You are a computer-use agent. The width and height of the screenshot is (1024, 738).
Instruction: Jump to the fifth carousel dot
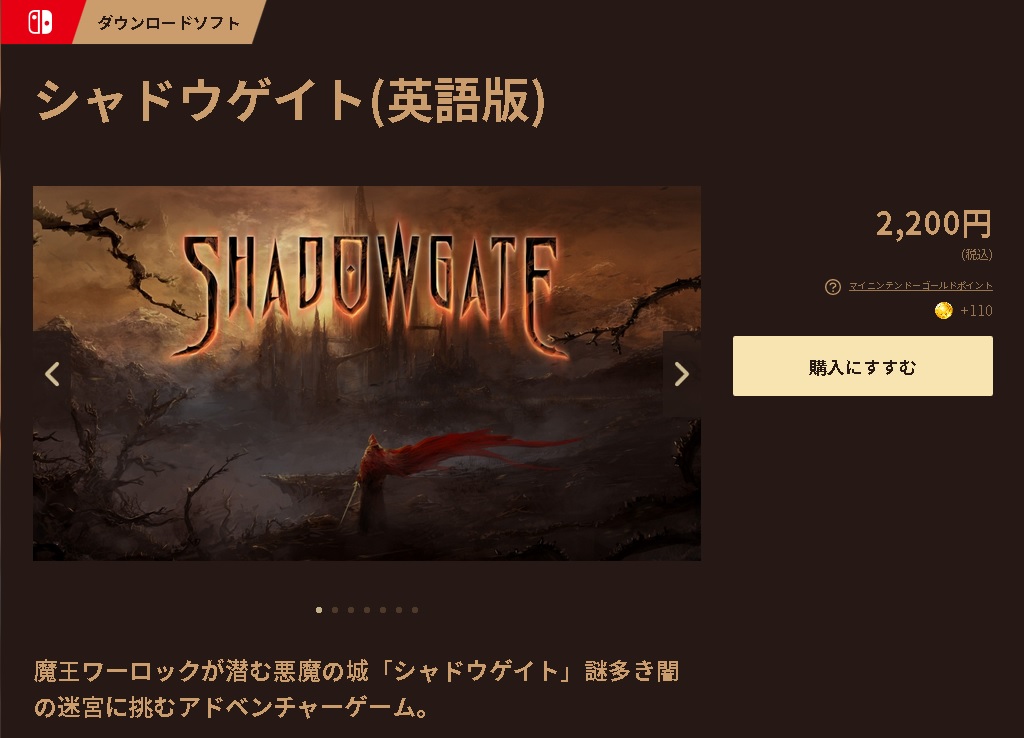(x=383, y=610)
